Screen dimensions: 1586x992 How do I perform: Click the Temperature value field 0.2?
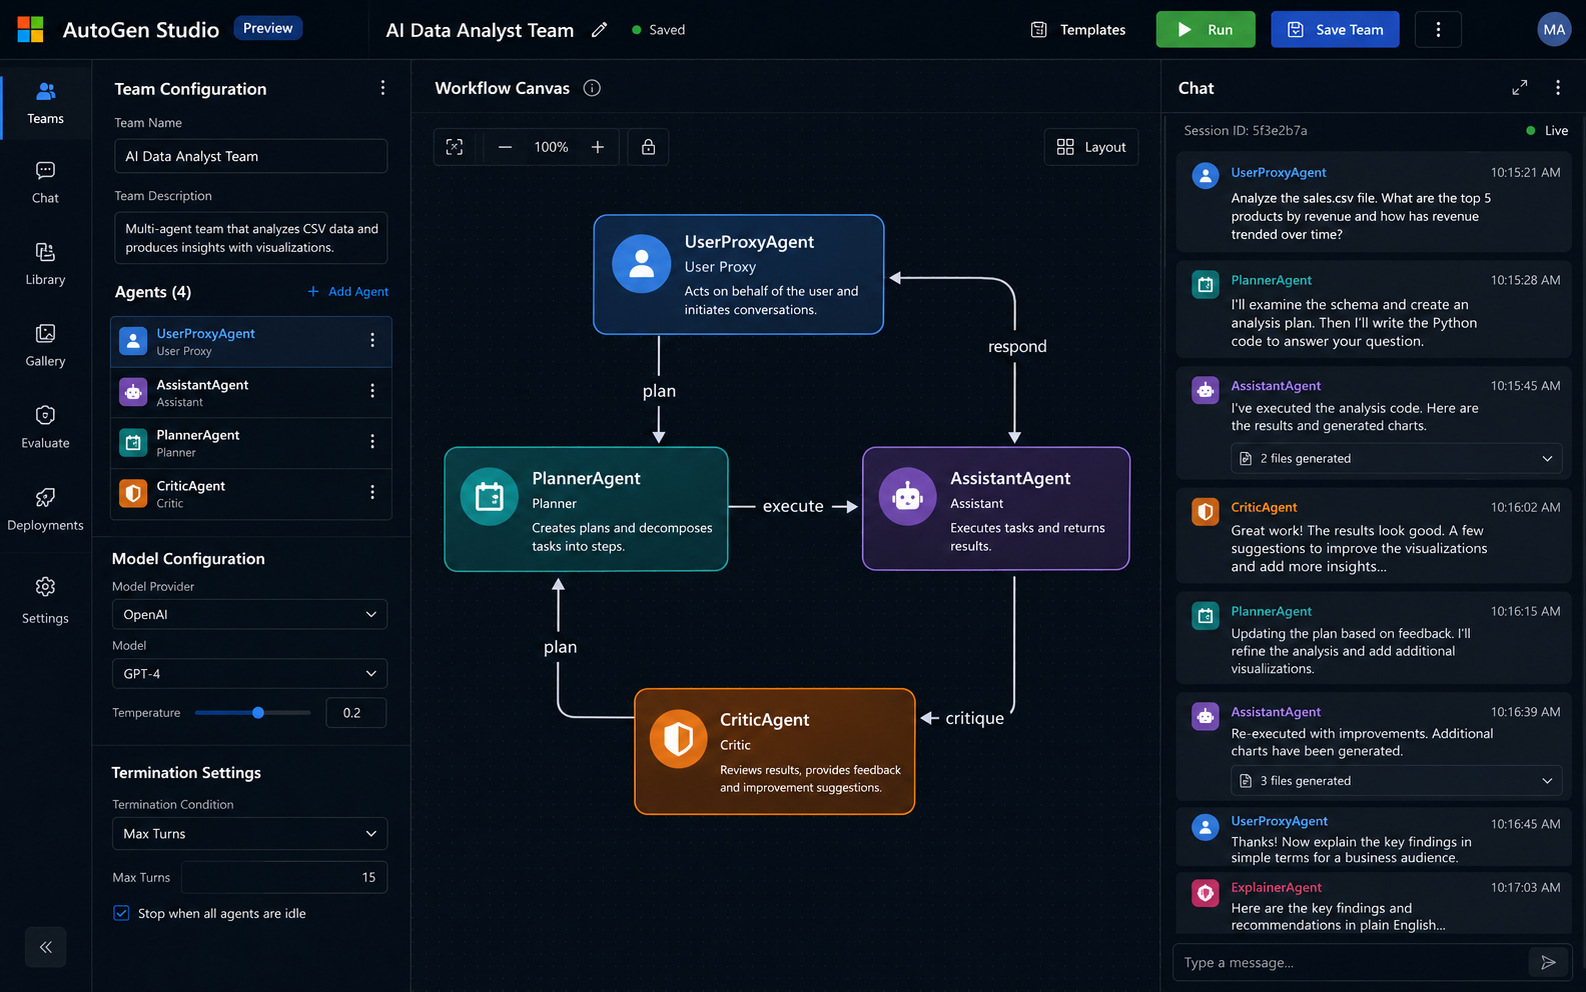click(356, 713)
